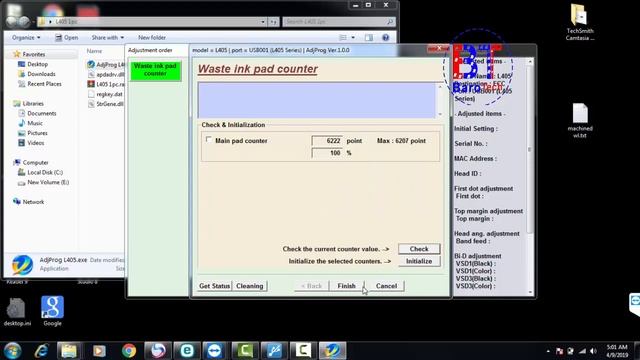Select the regkey.dat file
Image resolution: width=640 pixels, height=360 pixels.
[105, 94]
